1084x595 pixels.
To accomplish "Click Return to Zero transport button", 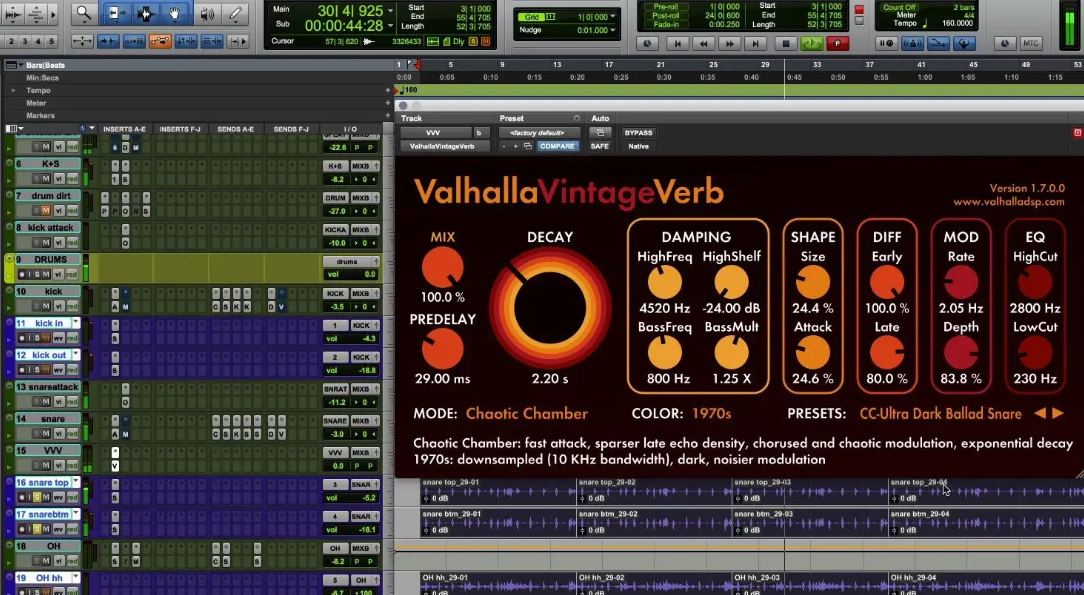I will coord(678,44).
